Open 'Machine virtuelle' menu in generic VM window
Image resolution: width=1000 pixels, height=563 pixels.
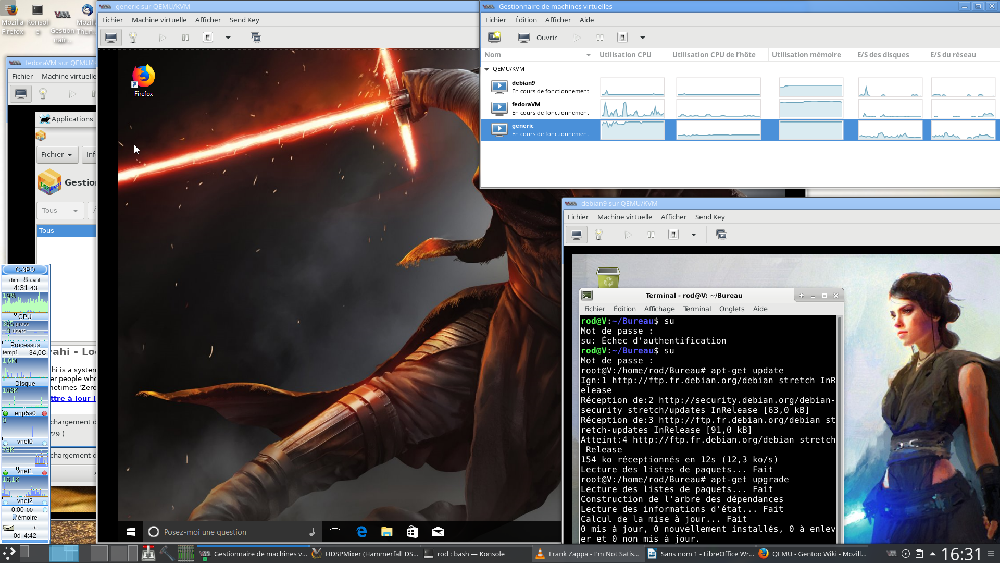tap(159, 19)
